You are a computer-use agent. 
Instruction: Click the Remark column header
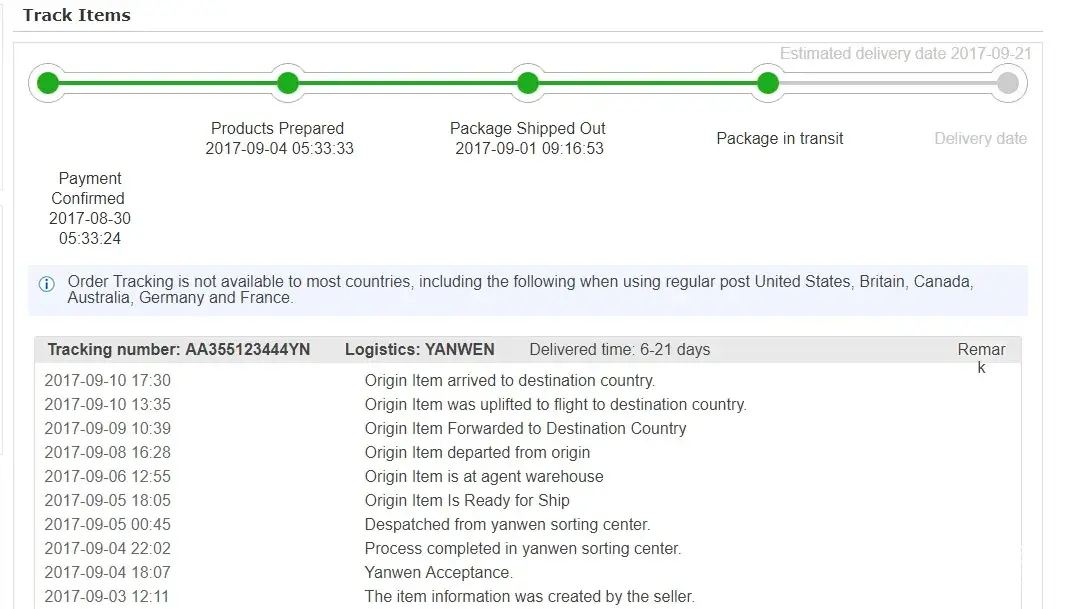(x=981, y=357)
